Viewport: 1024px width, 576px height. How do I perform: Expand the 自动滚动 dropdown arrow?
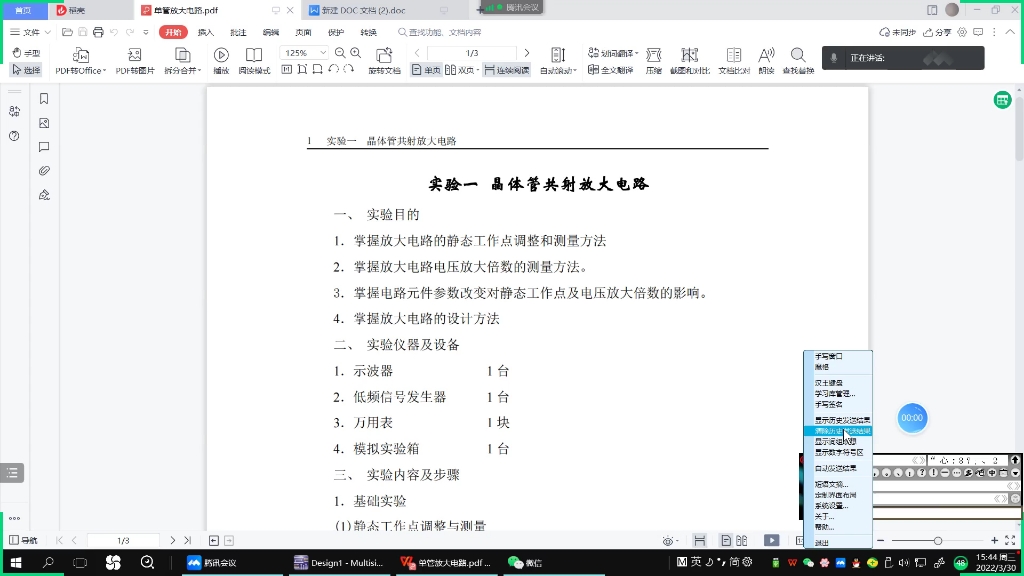(576, 69)
